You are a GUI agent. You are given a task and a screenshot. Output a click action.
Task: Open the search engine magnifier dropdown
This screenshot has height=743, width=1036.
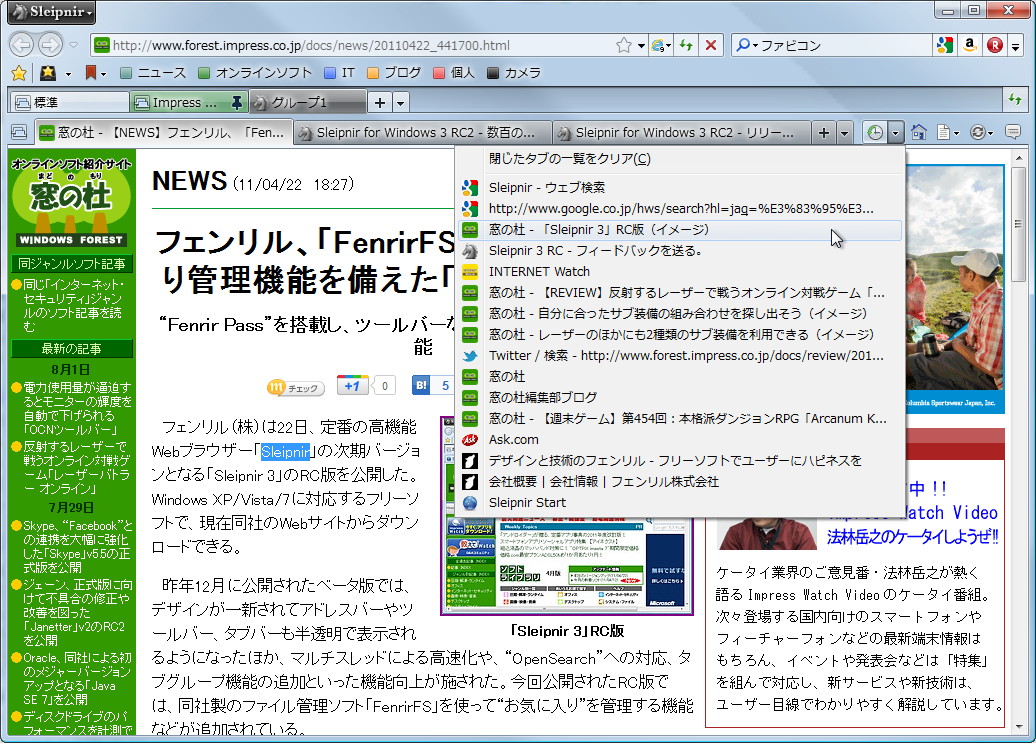pos(747,45)
